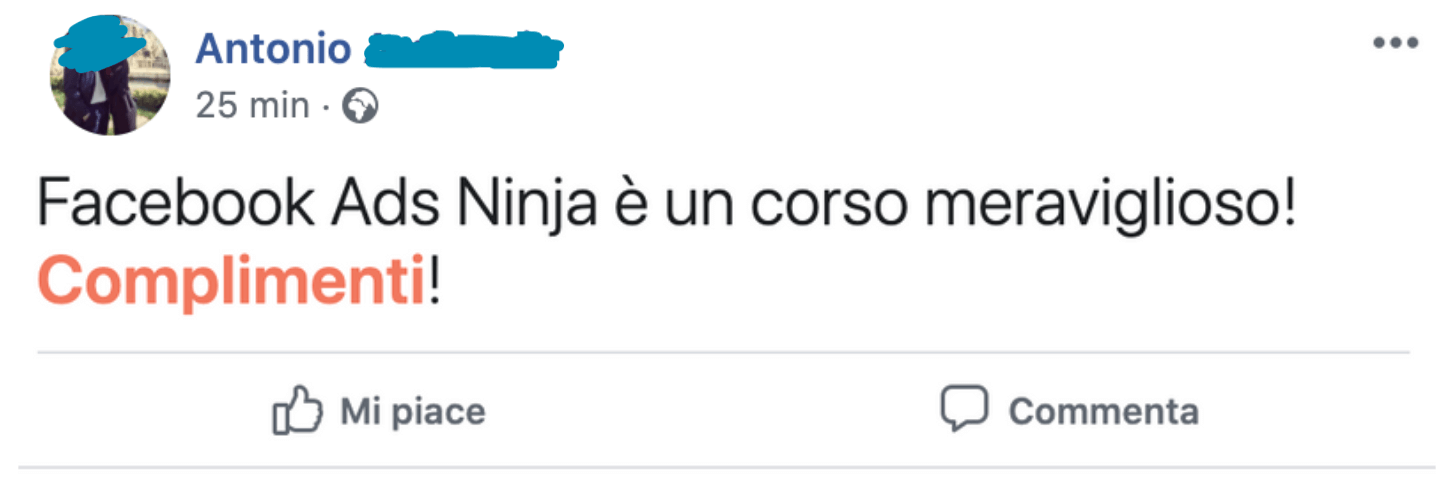Image resolution: width=1450 pixels, height=488 pixels.
Task: Click the blue scribbled-out surname
Action: tap(464, 50)
